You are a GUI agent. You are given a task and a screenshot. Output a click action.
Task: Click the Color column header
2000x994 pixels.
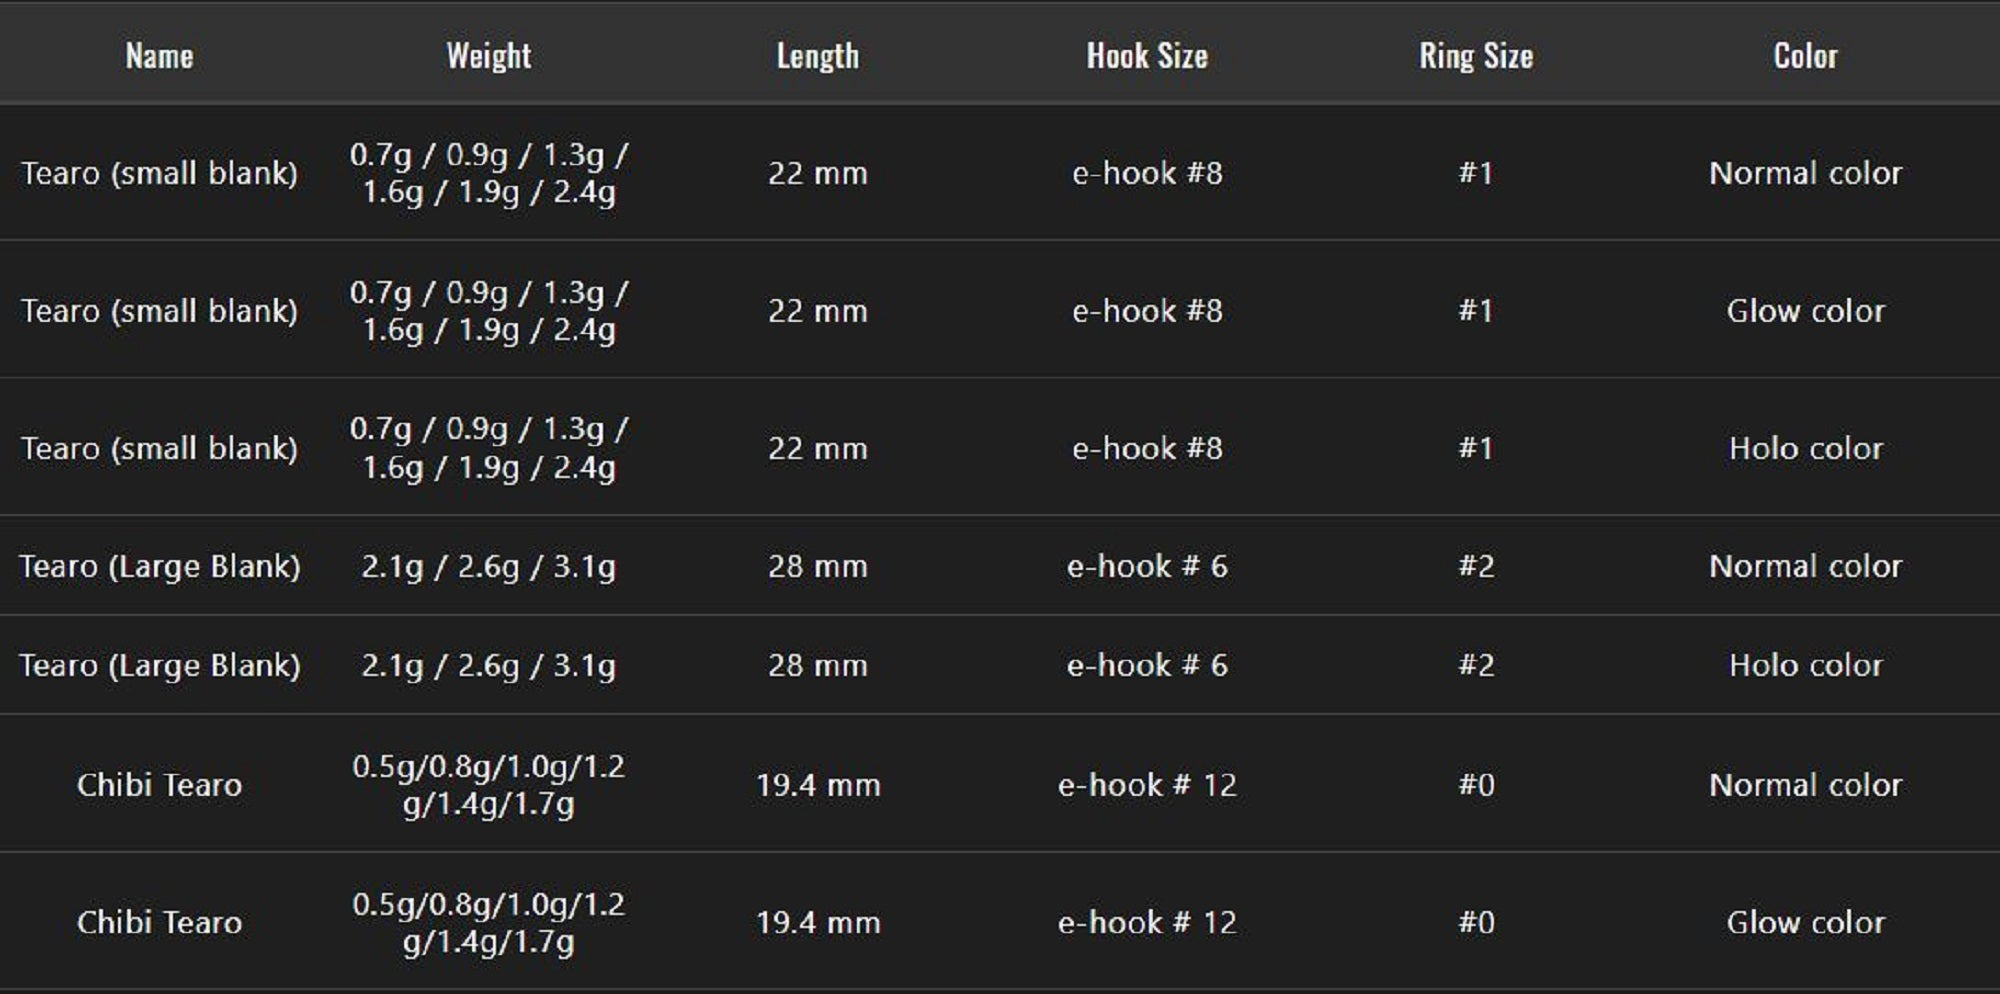pyautogui.click(x=1805, y=56)
